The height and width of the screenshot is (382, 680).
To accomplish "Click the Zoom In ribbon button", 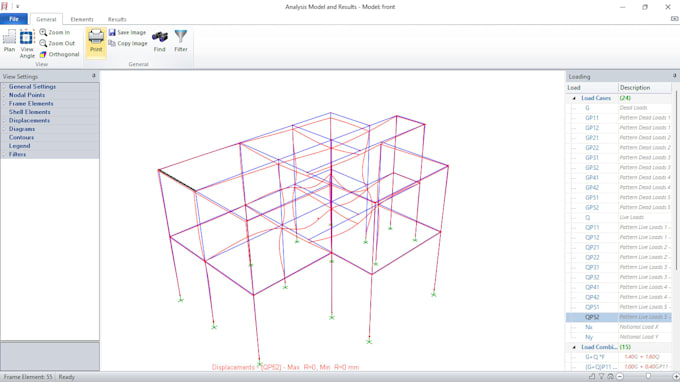I will pyautogui.click(x=55, y=33).
